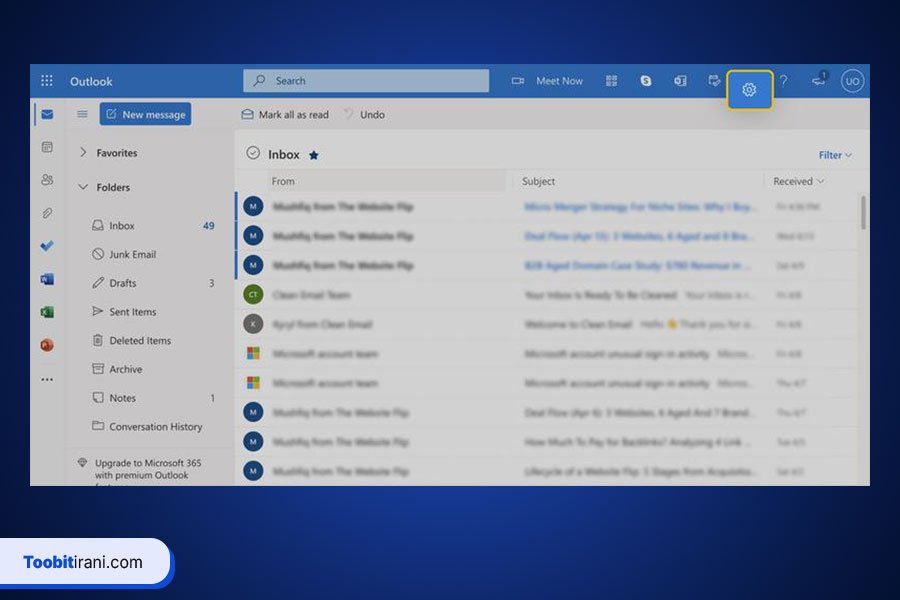Collapse the Folders section

(x=83, y=187)
